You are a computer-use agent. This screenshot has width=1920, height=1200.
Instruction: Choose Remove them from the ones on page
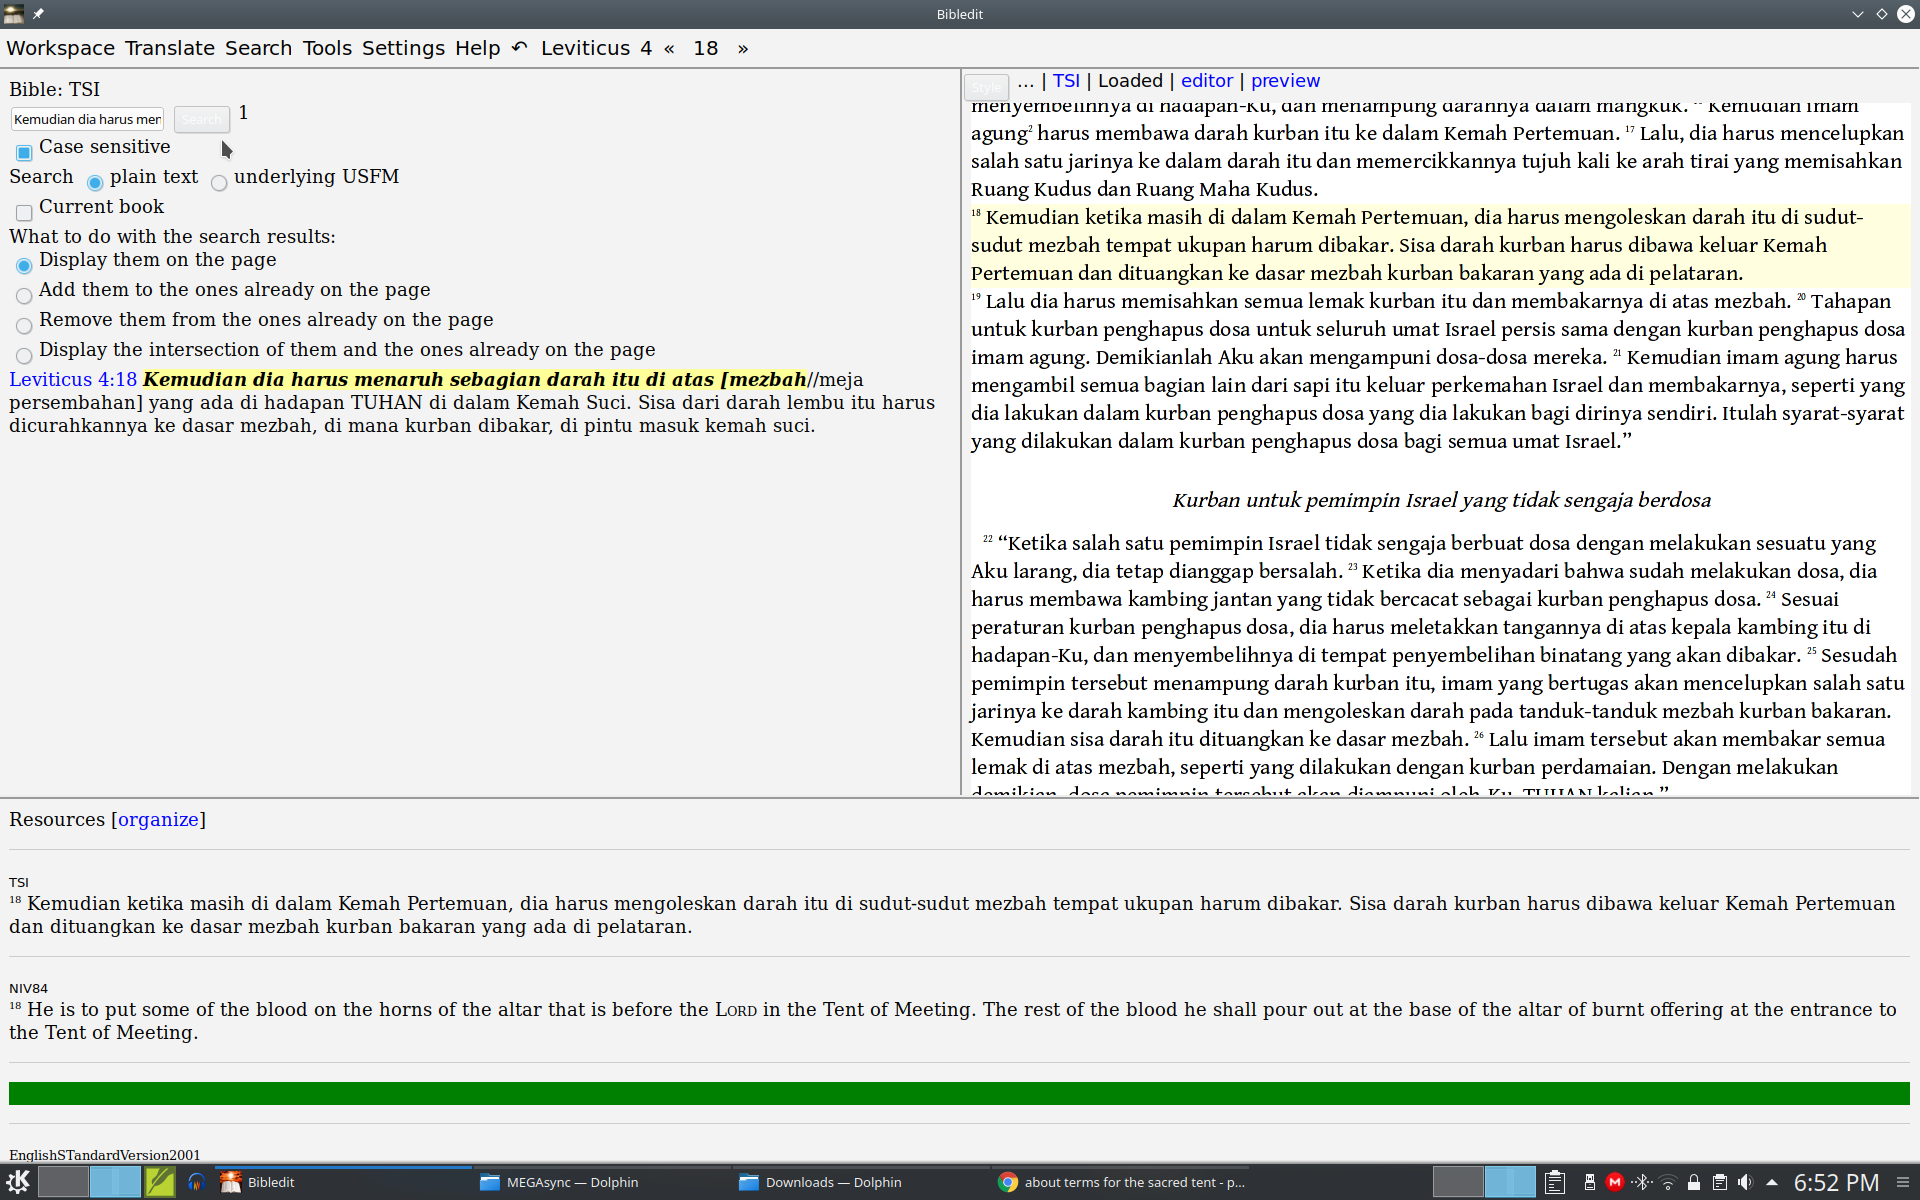(x=24, y=325)
